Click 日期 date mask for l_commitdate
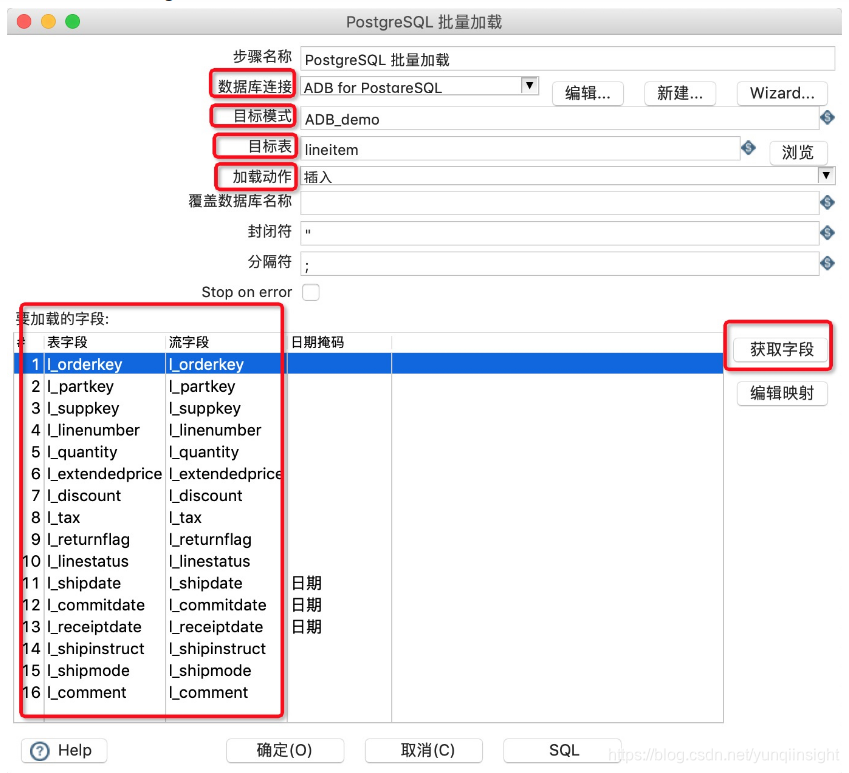This screenshot has width=849, height=773. tap(306, 605)
